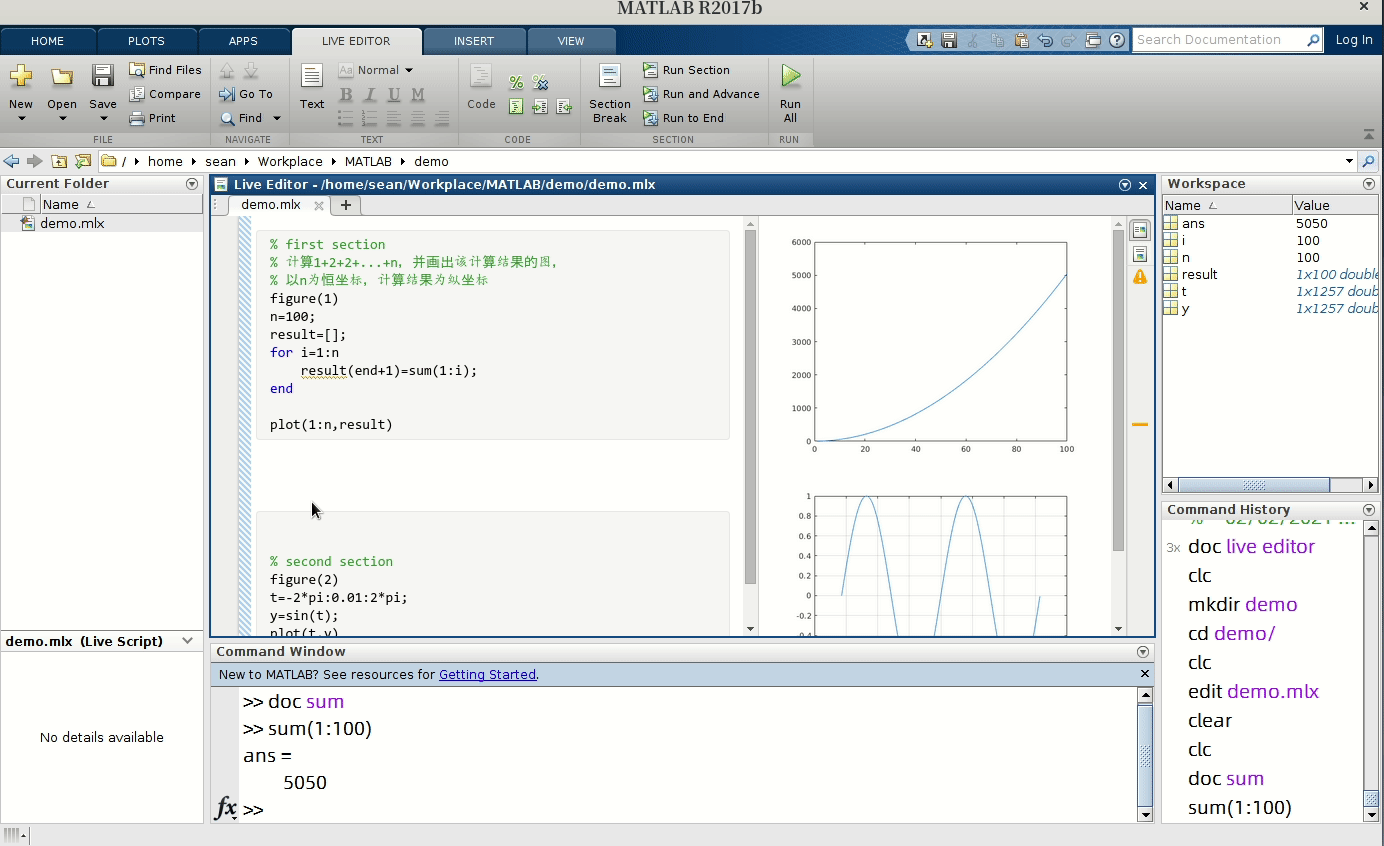Viewport: 1384px width, 846px height.
Task: Follow the Getting Started link
Action: click(x=487, y=674)
